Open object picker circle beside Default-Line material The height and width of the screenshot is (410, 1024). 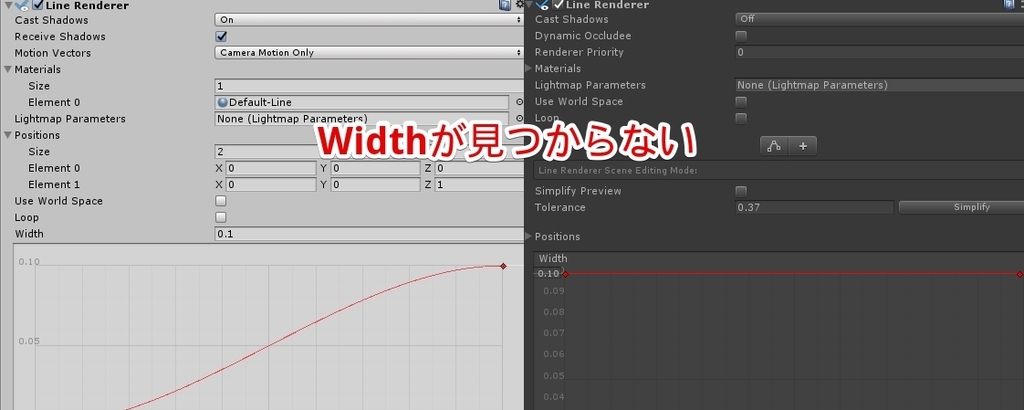(519, 102)
